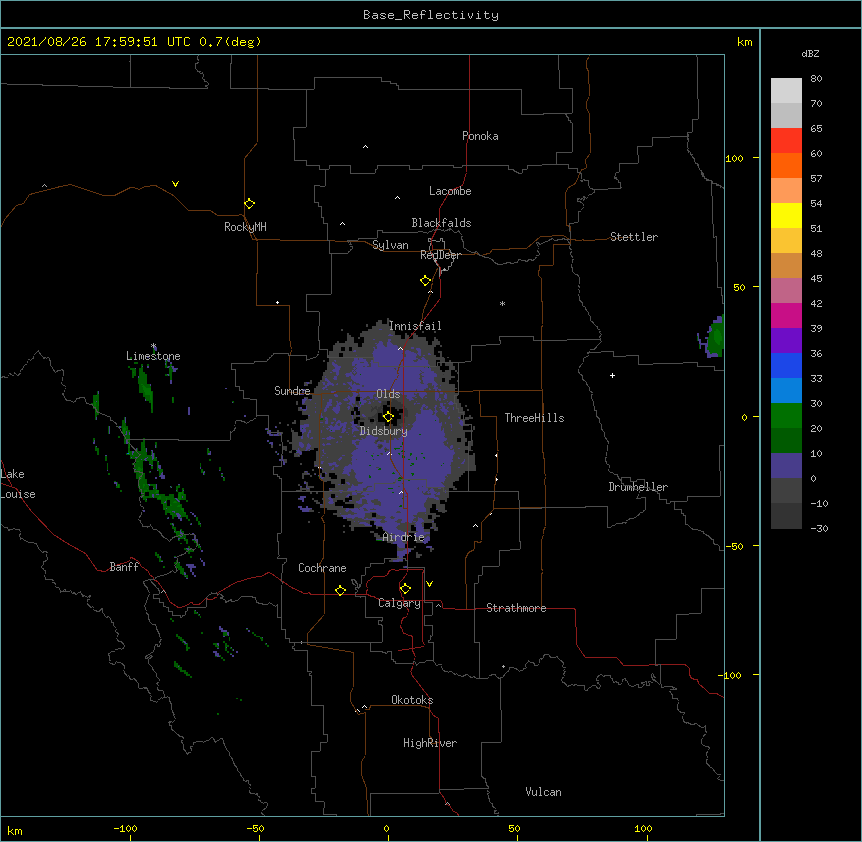Click the Olds town label
The width and height of the screenshot is (862, 842).
pos(388,394)
